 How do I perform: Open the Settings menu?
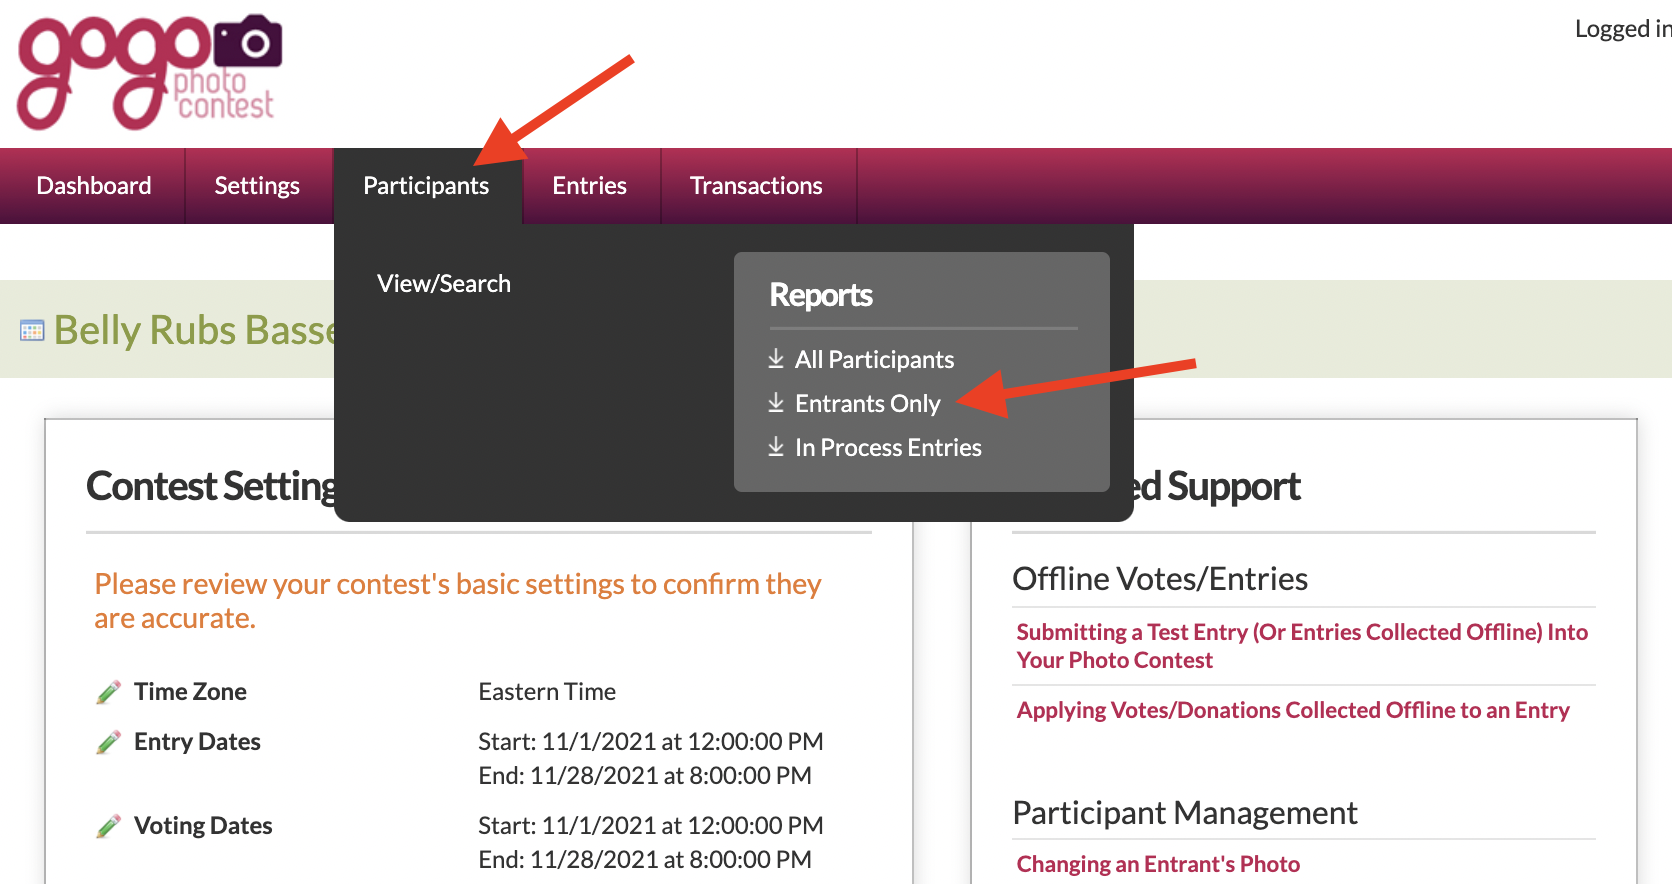(257, 186)
